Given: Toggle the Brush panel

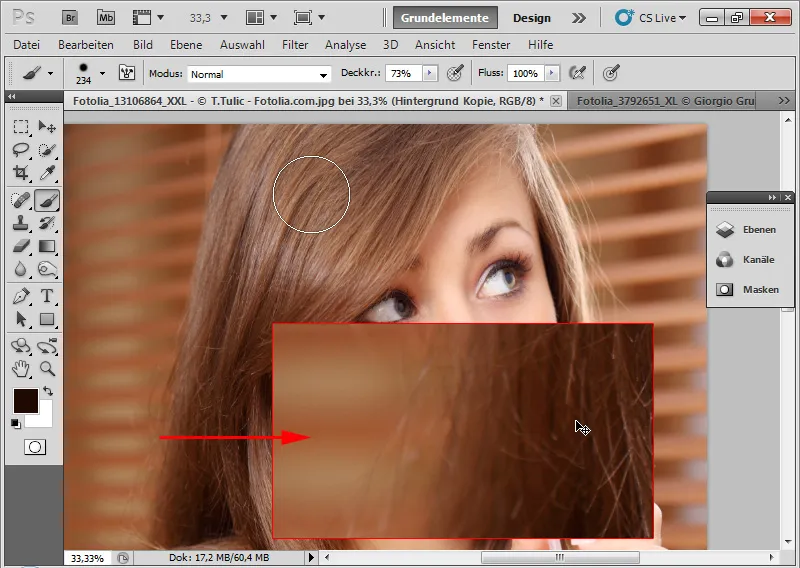Looking at the screenshot, I should tap(127, 73).
